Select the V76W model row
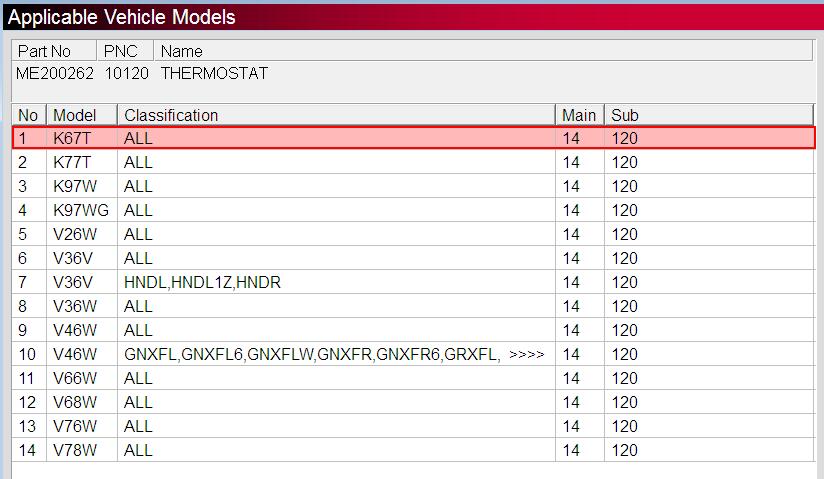 click(414, 426)
